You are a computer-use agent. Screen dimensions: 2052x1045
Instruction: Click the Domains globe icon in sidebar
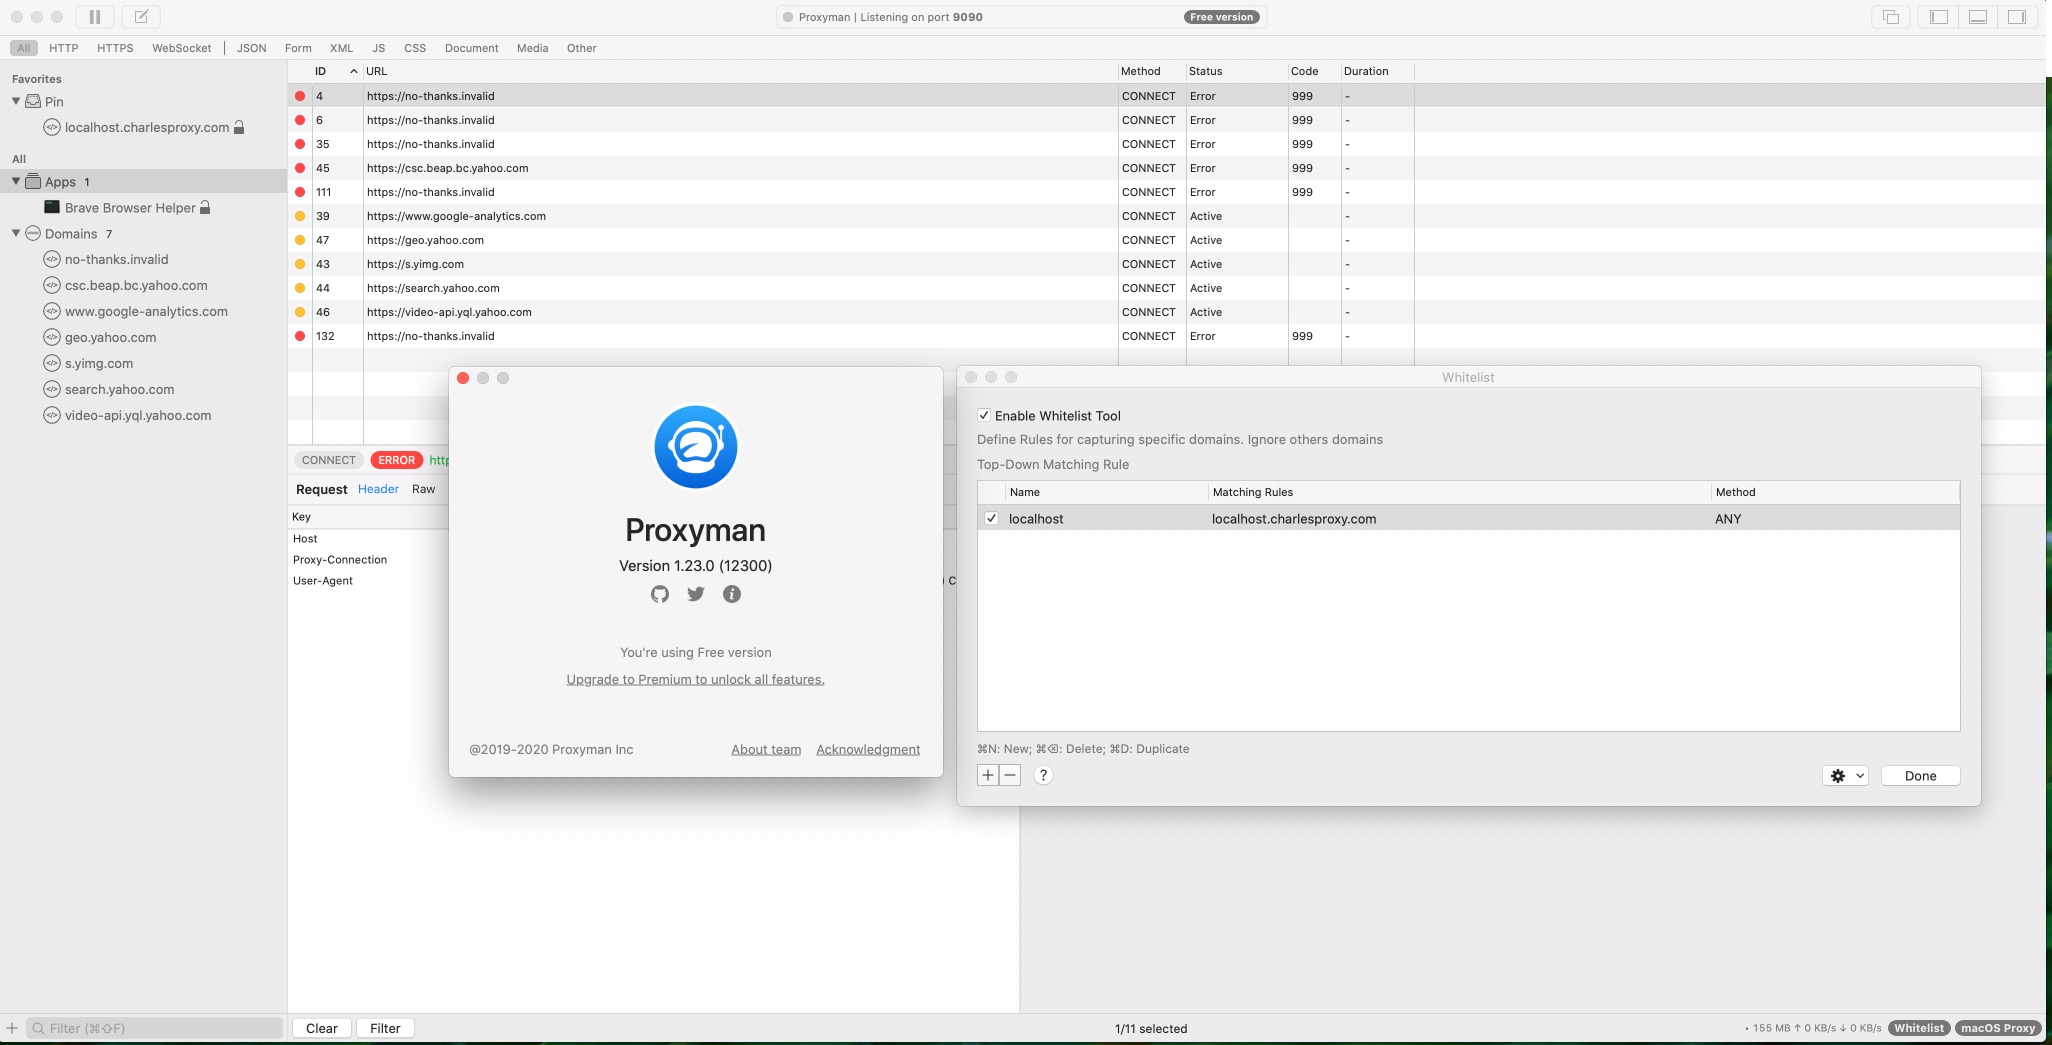click(x=33, y=233)
